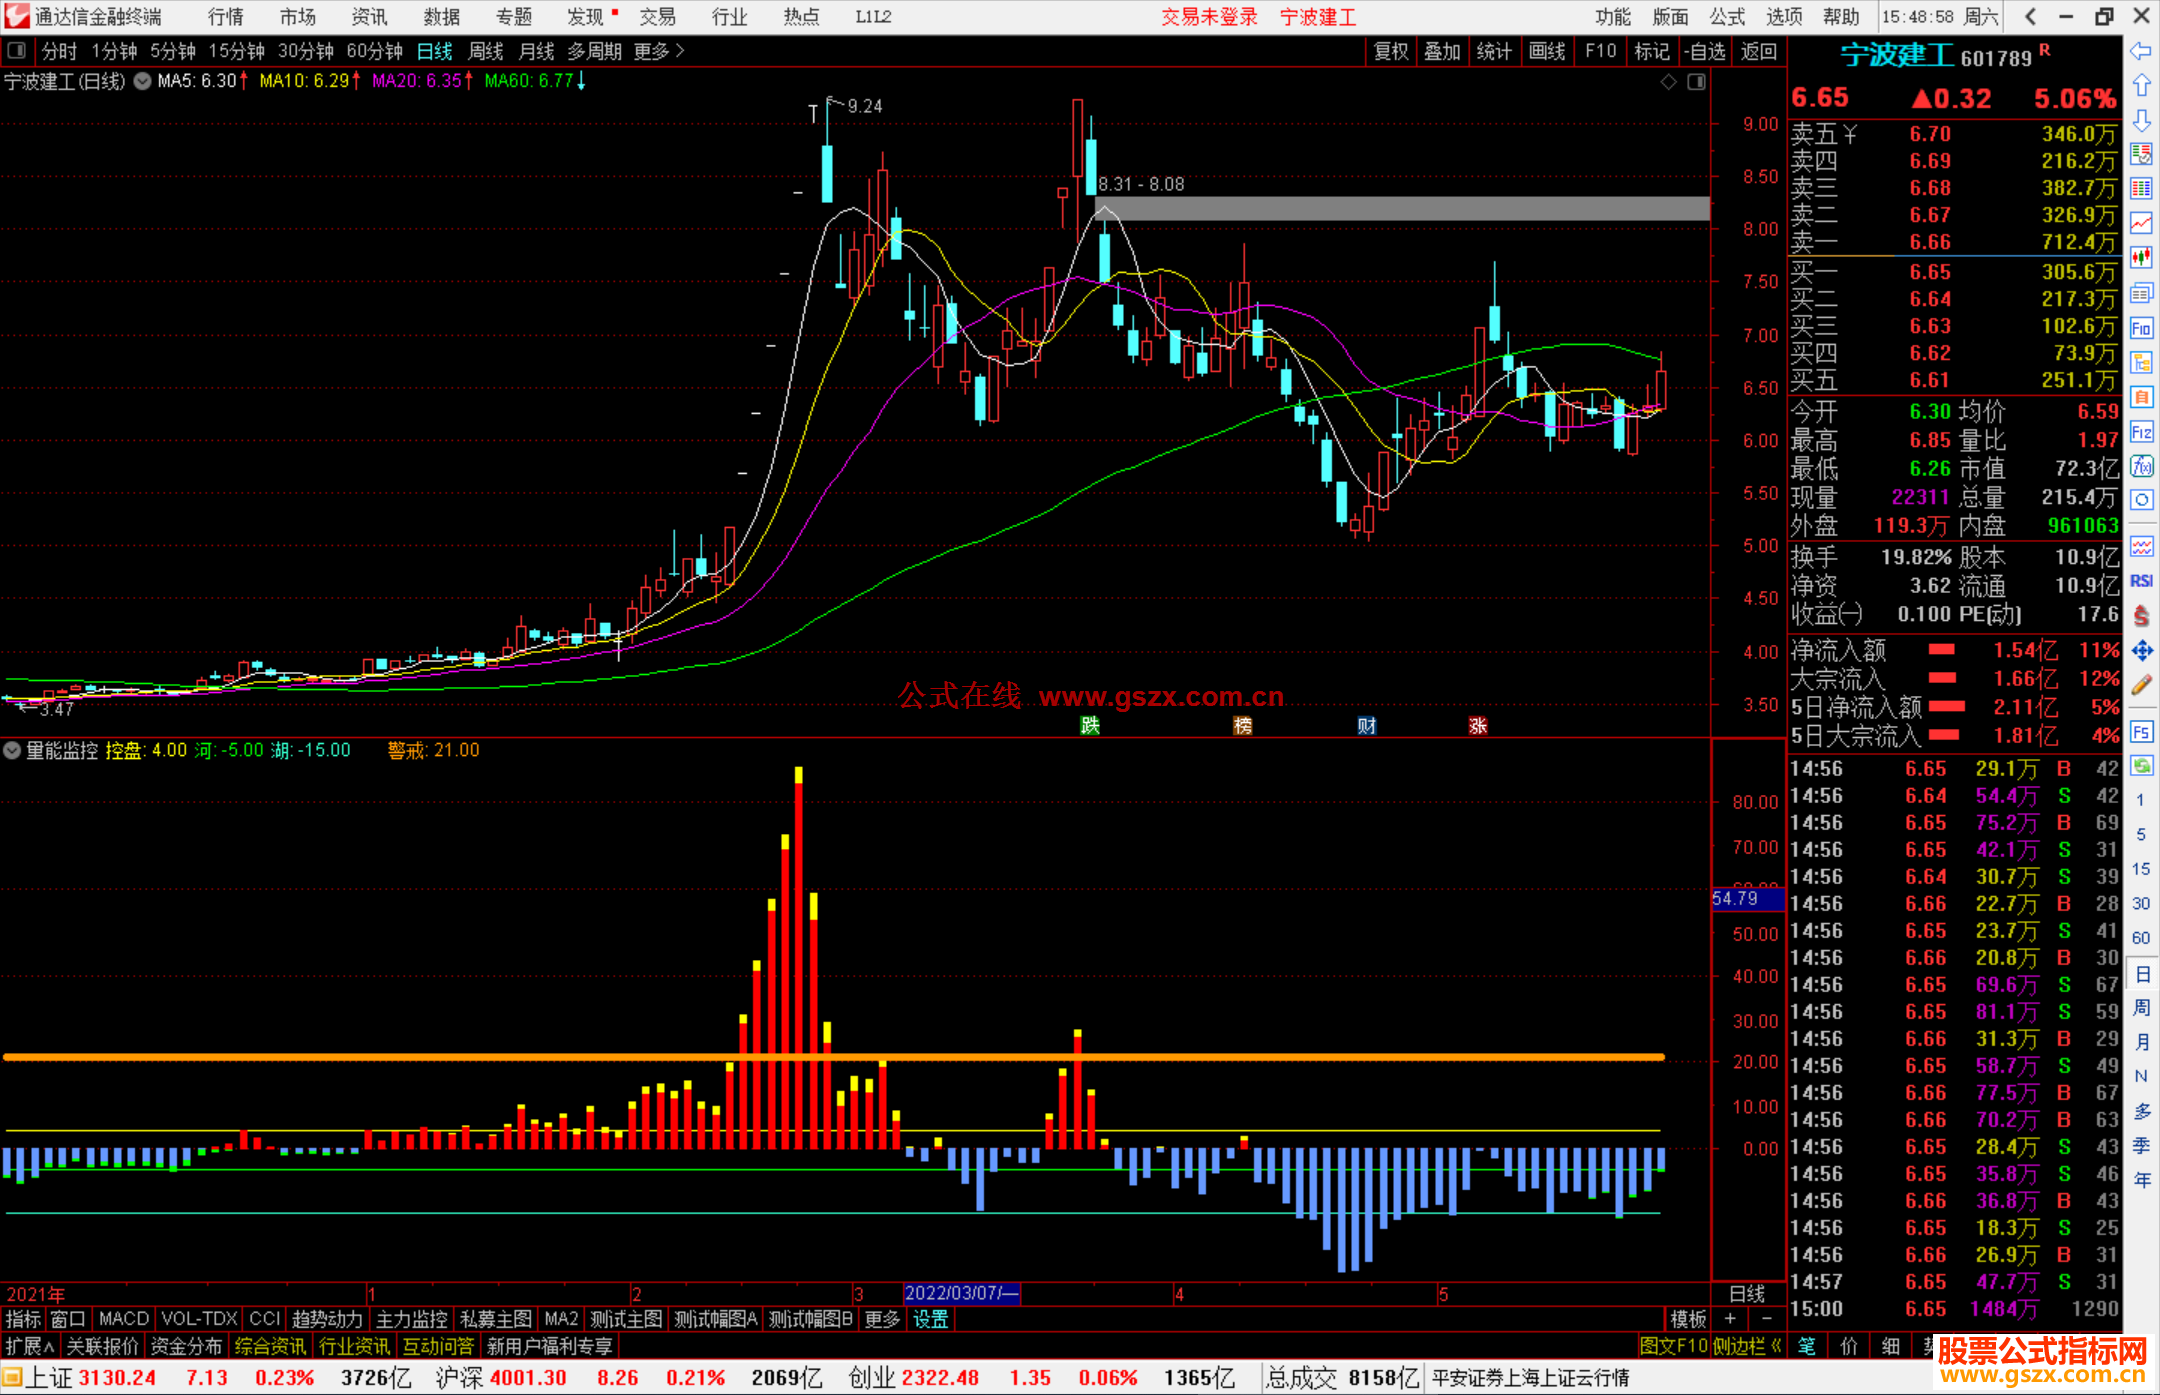Select 年 yearly period in right sidebar
The height and width of the screenshot is (1395, 2160).
click(2141, 1179)
